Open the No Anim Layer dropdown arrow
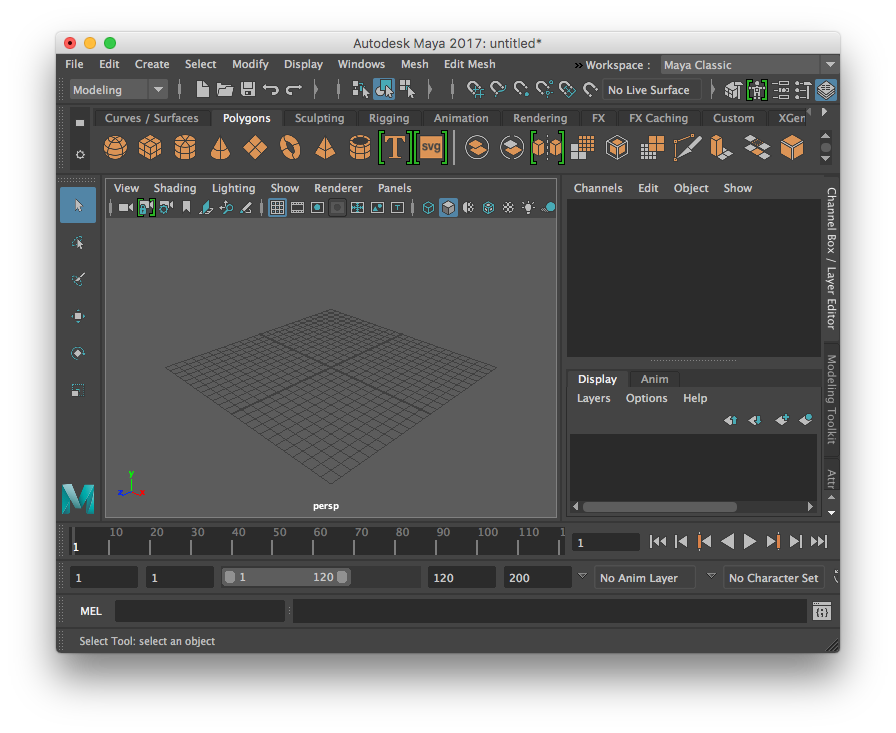 [582, 575]
